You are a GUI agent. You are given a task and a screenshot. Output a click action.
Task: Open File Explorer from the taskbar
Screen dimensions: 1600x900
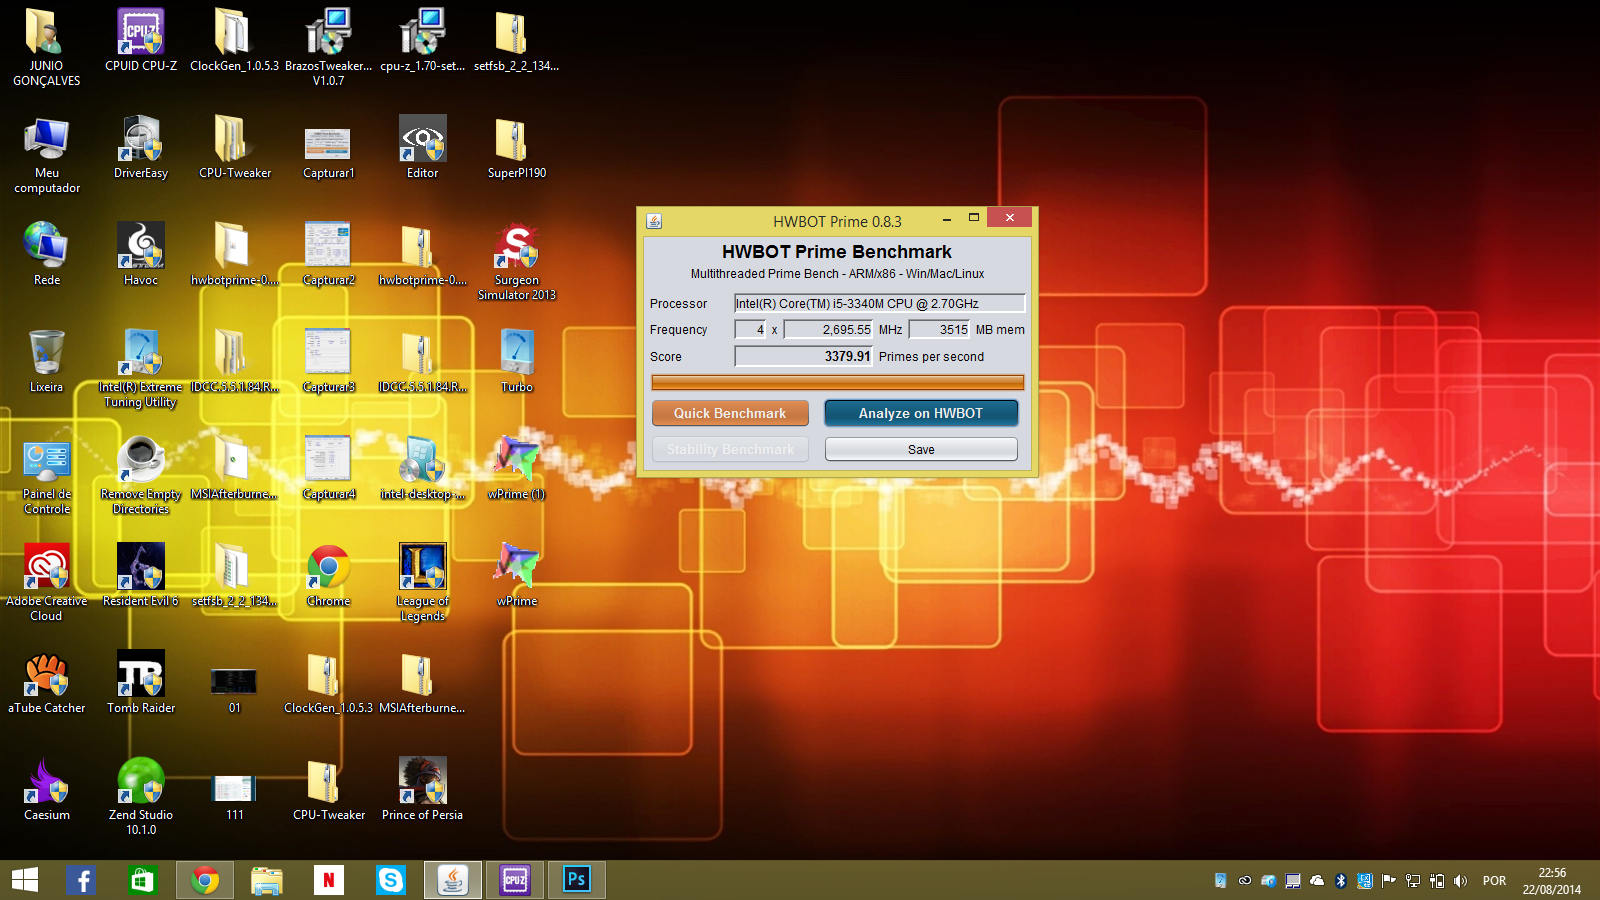tap(267, 880)
